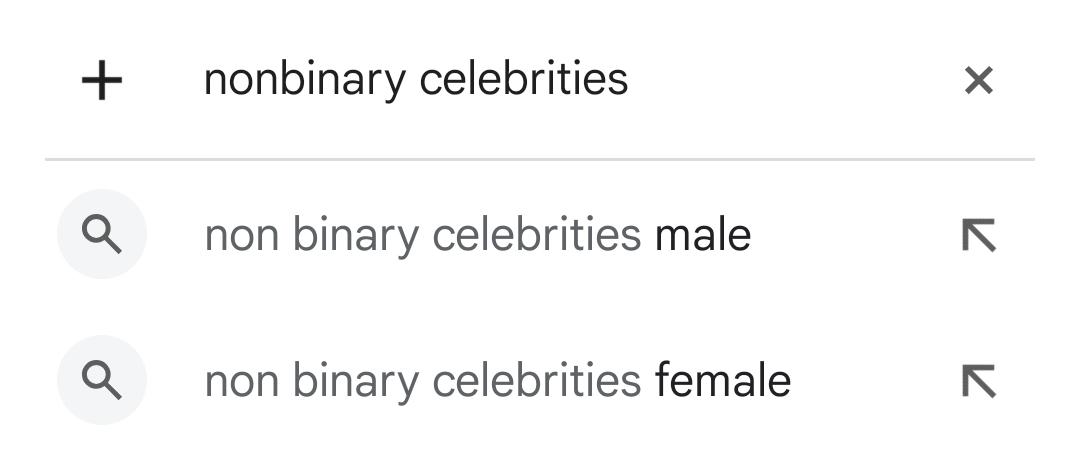This screenshot has width=1080, height=455.
Task: Click the diagonal up-left arrow on the 'male' row
Action: (x=979, y=235)
